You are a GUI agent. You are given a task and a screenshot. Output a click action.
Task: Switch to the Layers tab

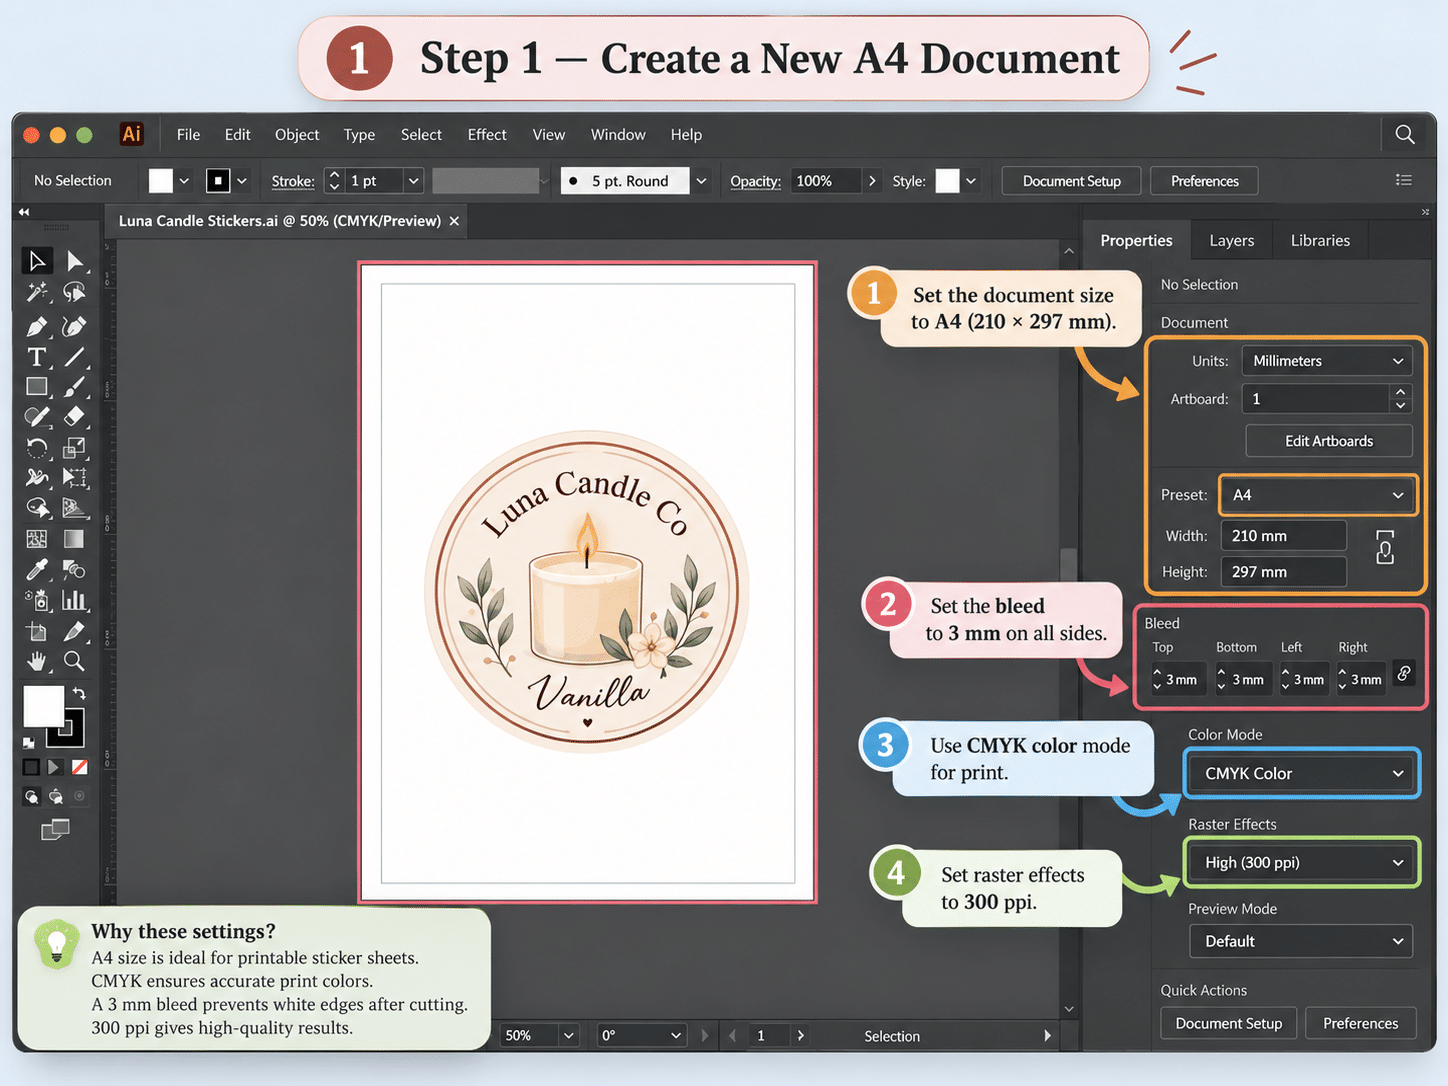(x=1231, y=241)
